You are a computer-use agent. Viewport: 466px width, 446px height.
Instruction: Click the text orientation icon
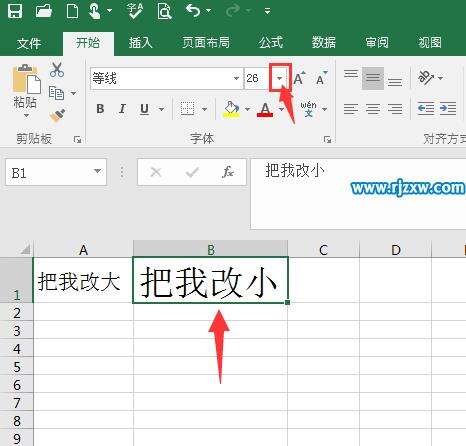pyautogui.click(x=426, y=77)
